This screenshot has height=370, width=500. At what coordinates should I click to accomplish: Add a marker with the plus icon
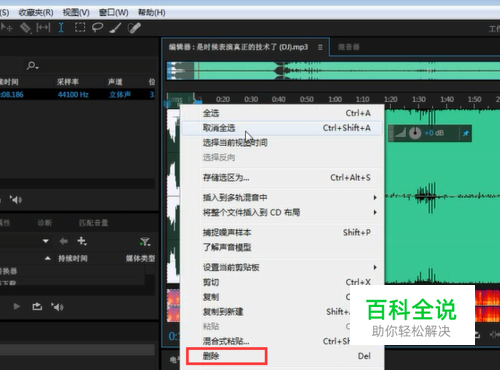point(82,241)
